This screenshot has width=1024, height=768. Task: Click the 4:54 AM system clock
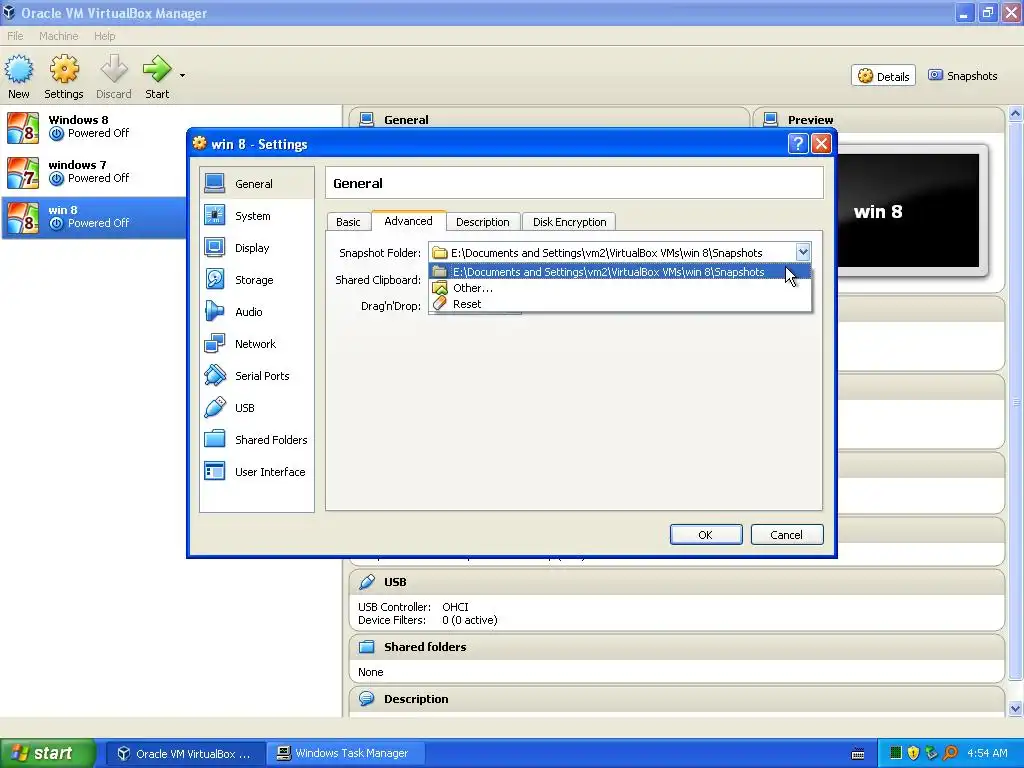pyautogui.click(x=987, y=753)
